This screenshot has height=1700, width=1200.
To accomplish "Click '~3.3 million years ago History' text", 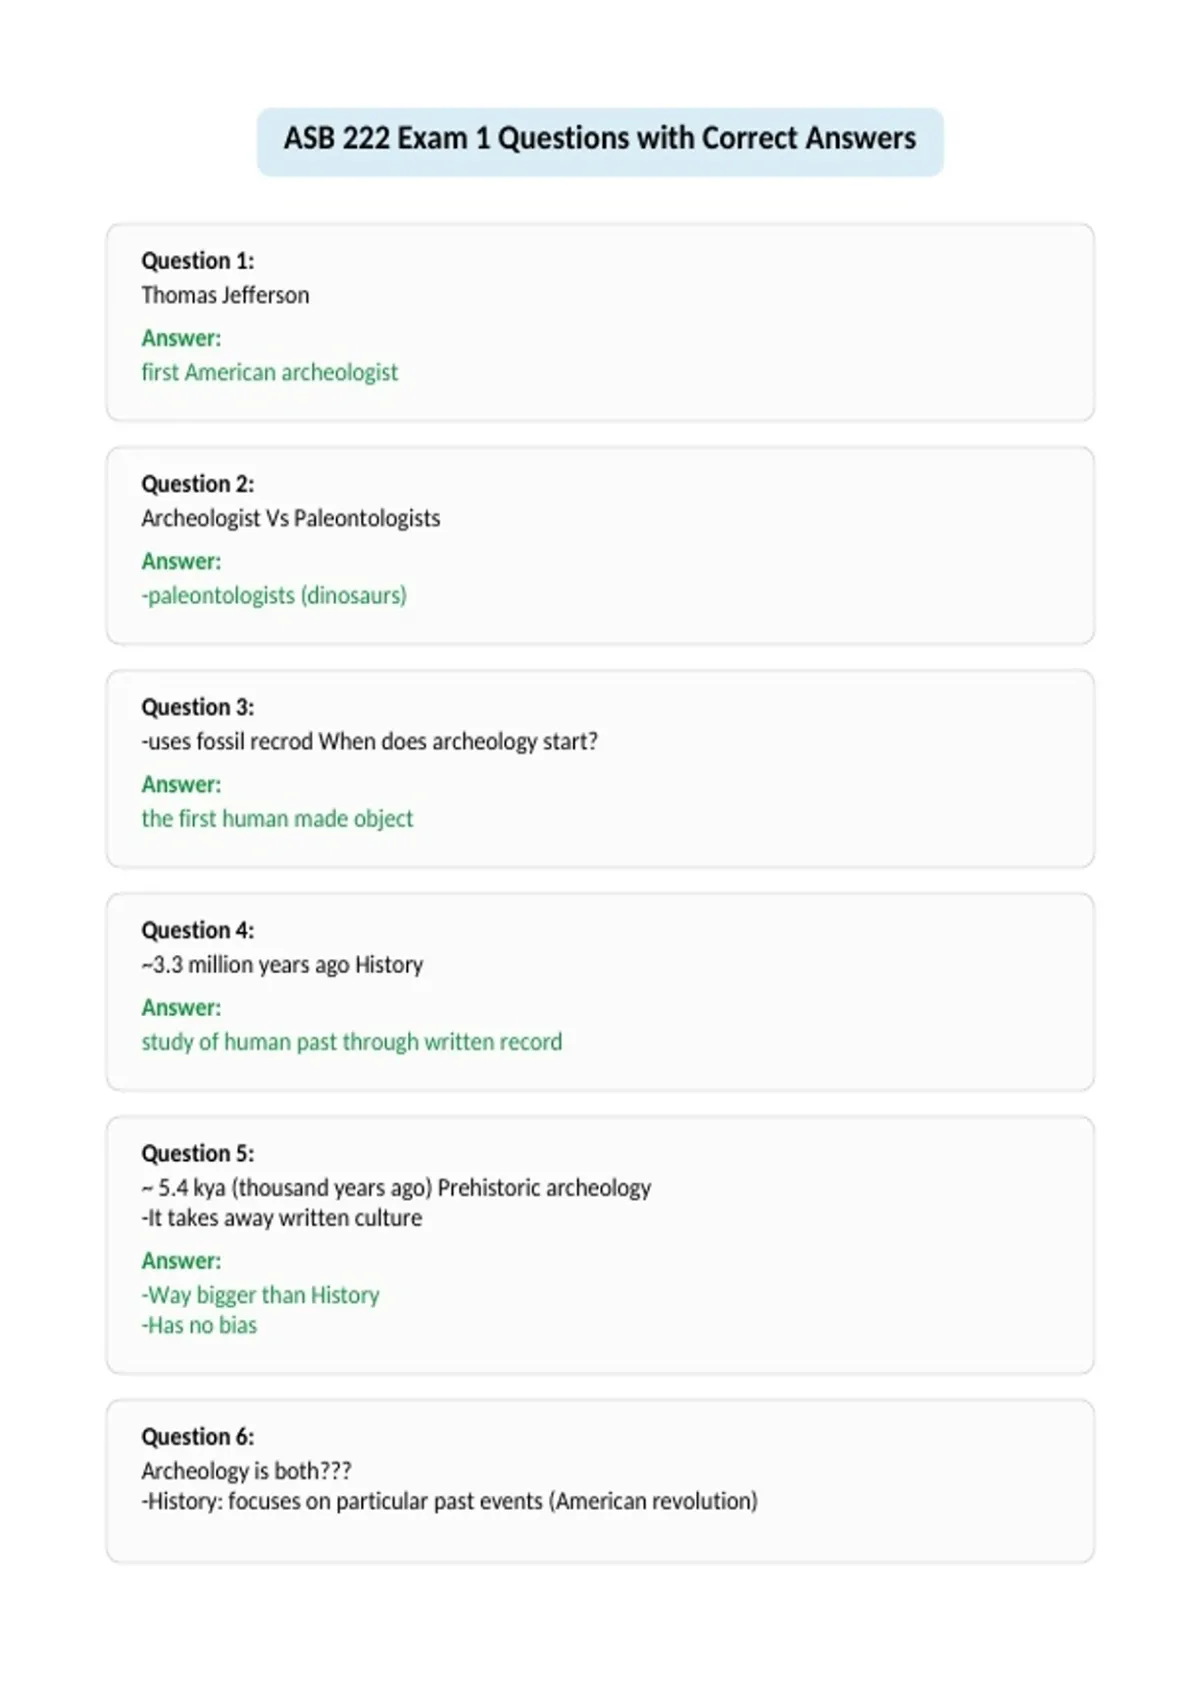I will 282,964.
